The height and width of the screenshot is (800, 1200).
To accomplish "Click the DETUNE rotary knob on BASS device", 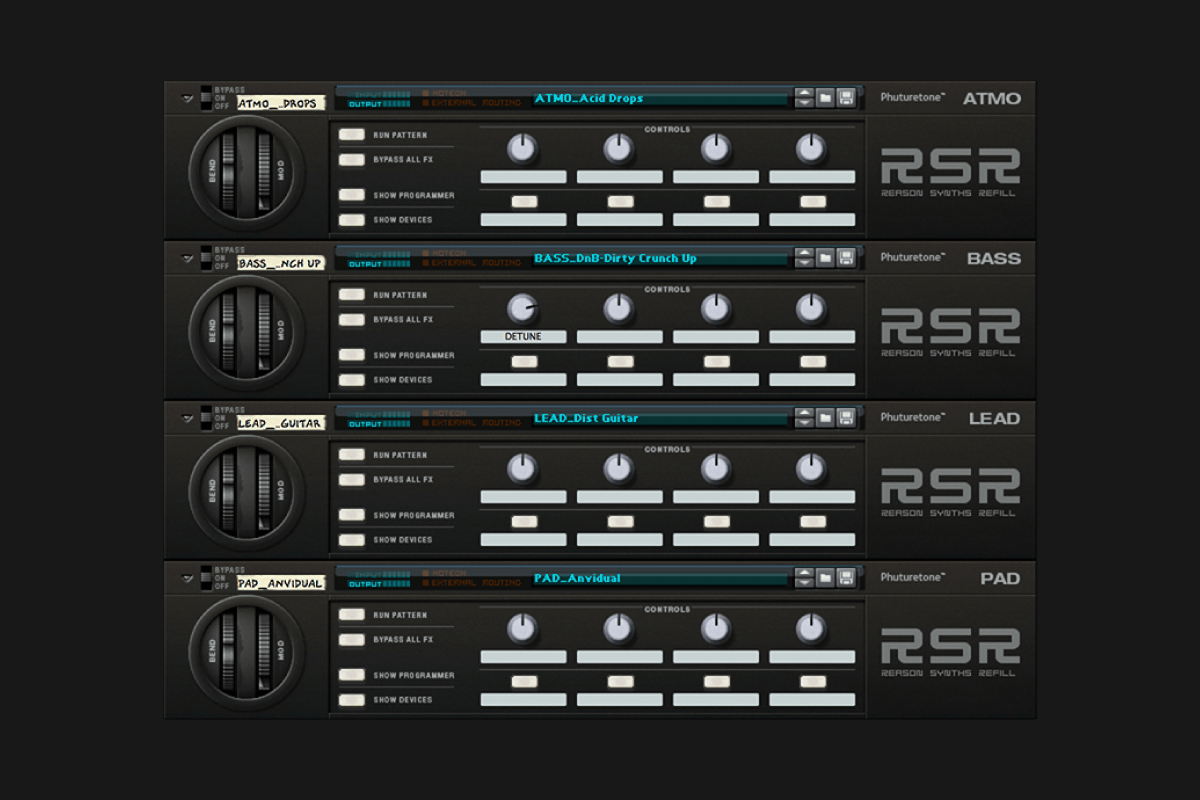I will click(x=522, y=308).
